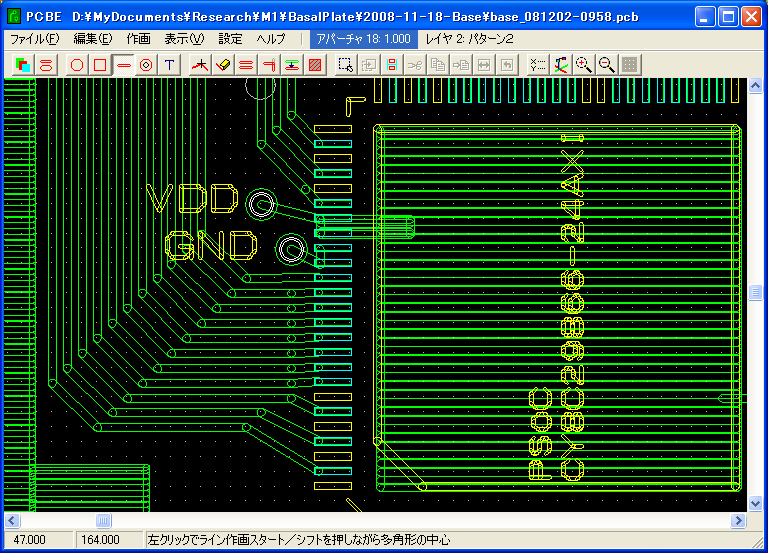Screen dimensions: 768x553
Task: Click the zoom in magnifier
Action: (583, 65)
